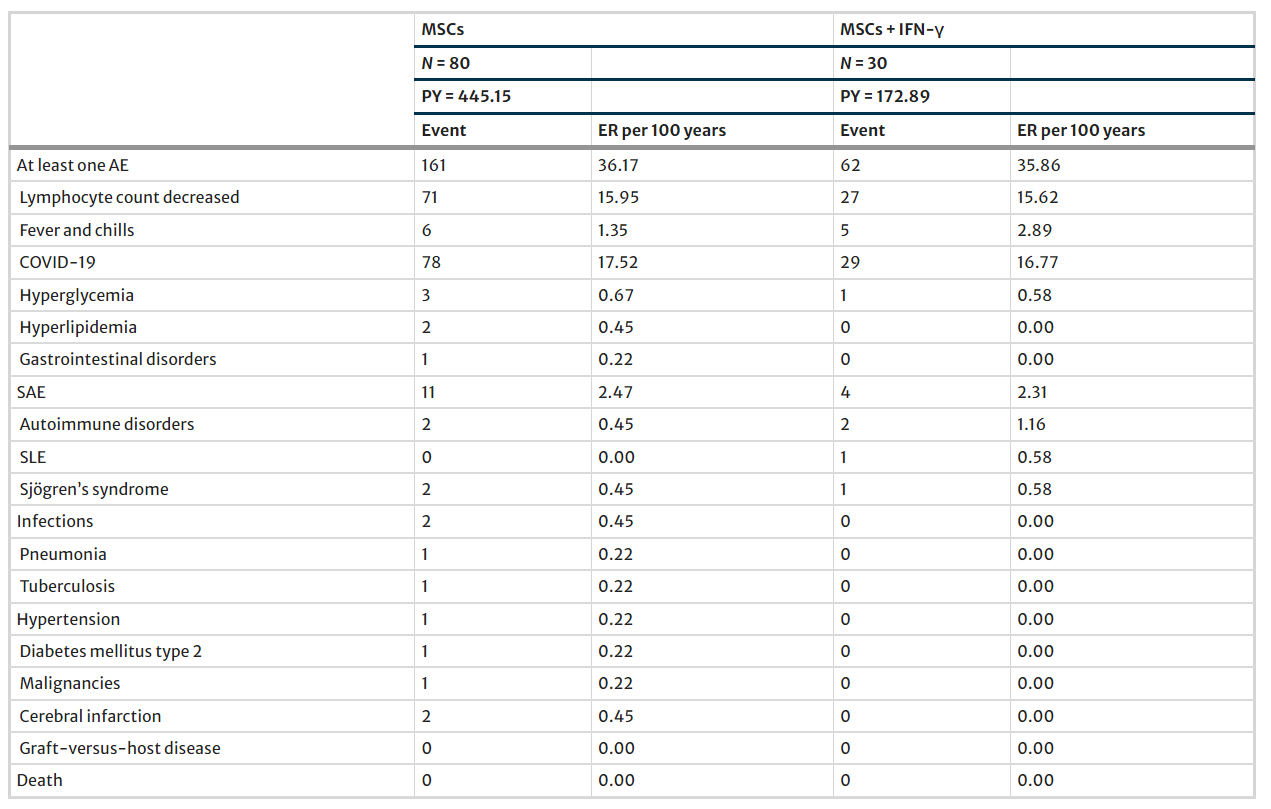Click the "Sjögren's syndrome" row label
Screen dimensions: 1271x809
click(94, 489)
